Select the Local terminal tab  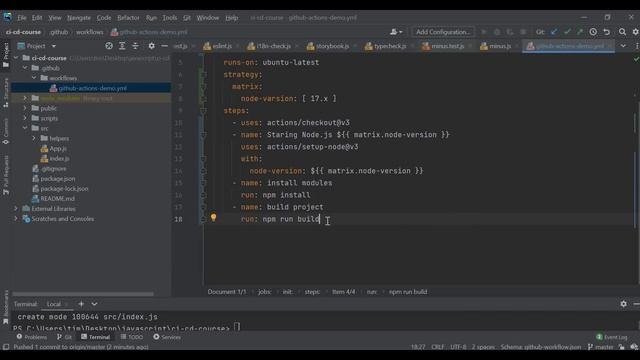tap(53, 304)
